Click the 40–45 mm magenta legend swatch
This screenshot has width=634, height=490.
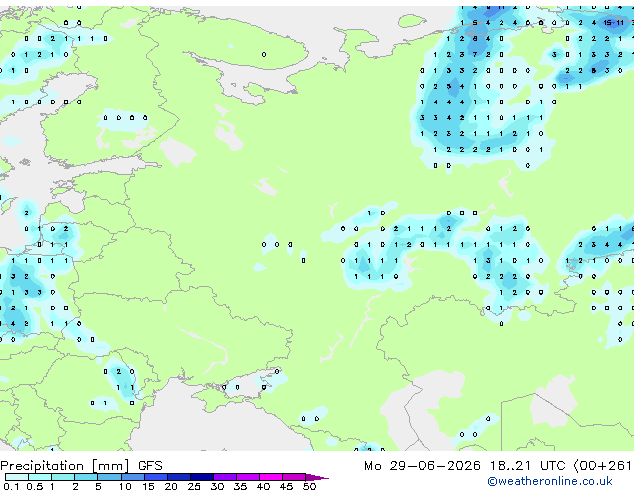[x=271, y=477]
